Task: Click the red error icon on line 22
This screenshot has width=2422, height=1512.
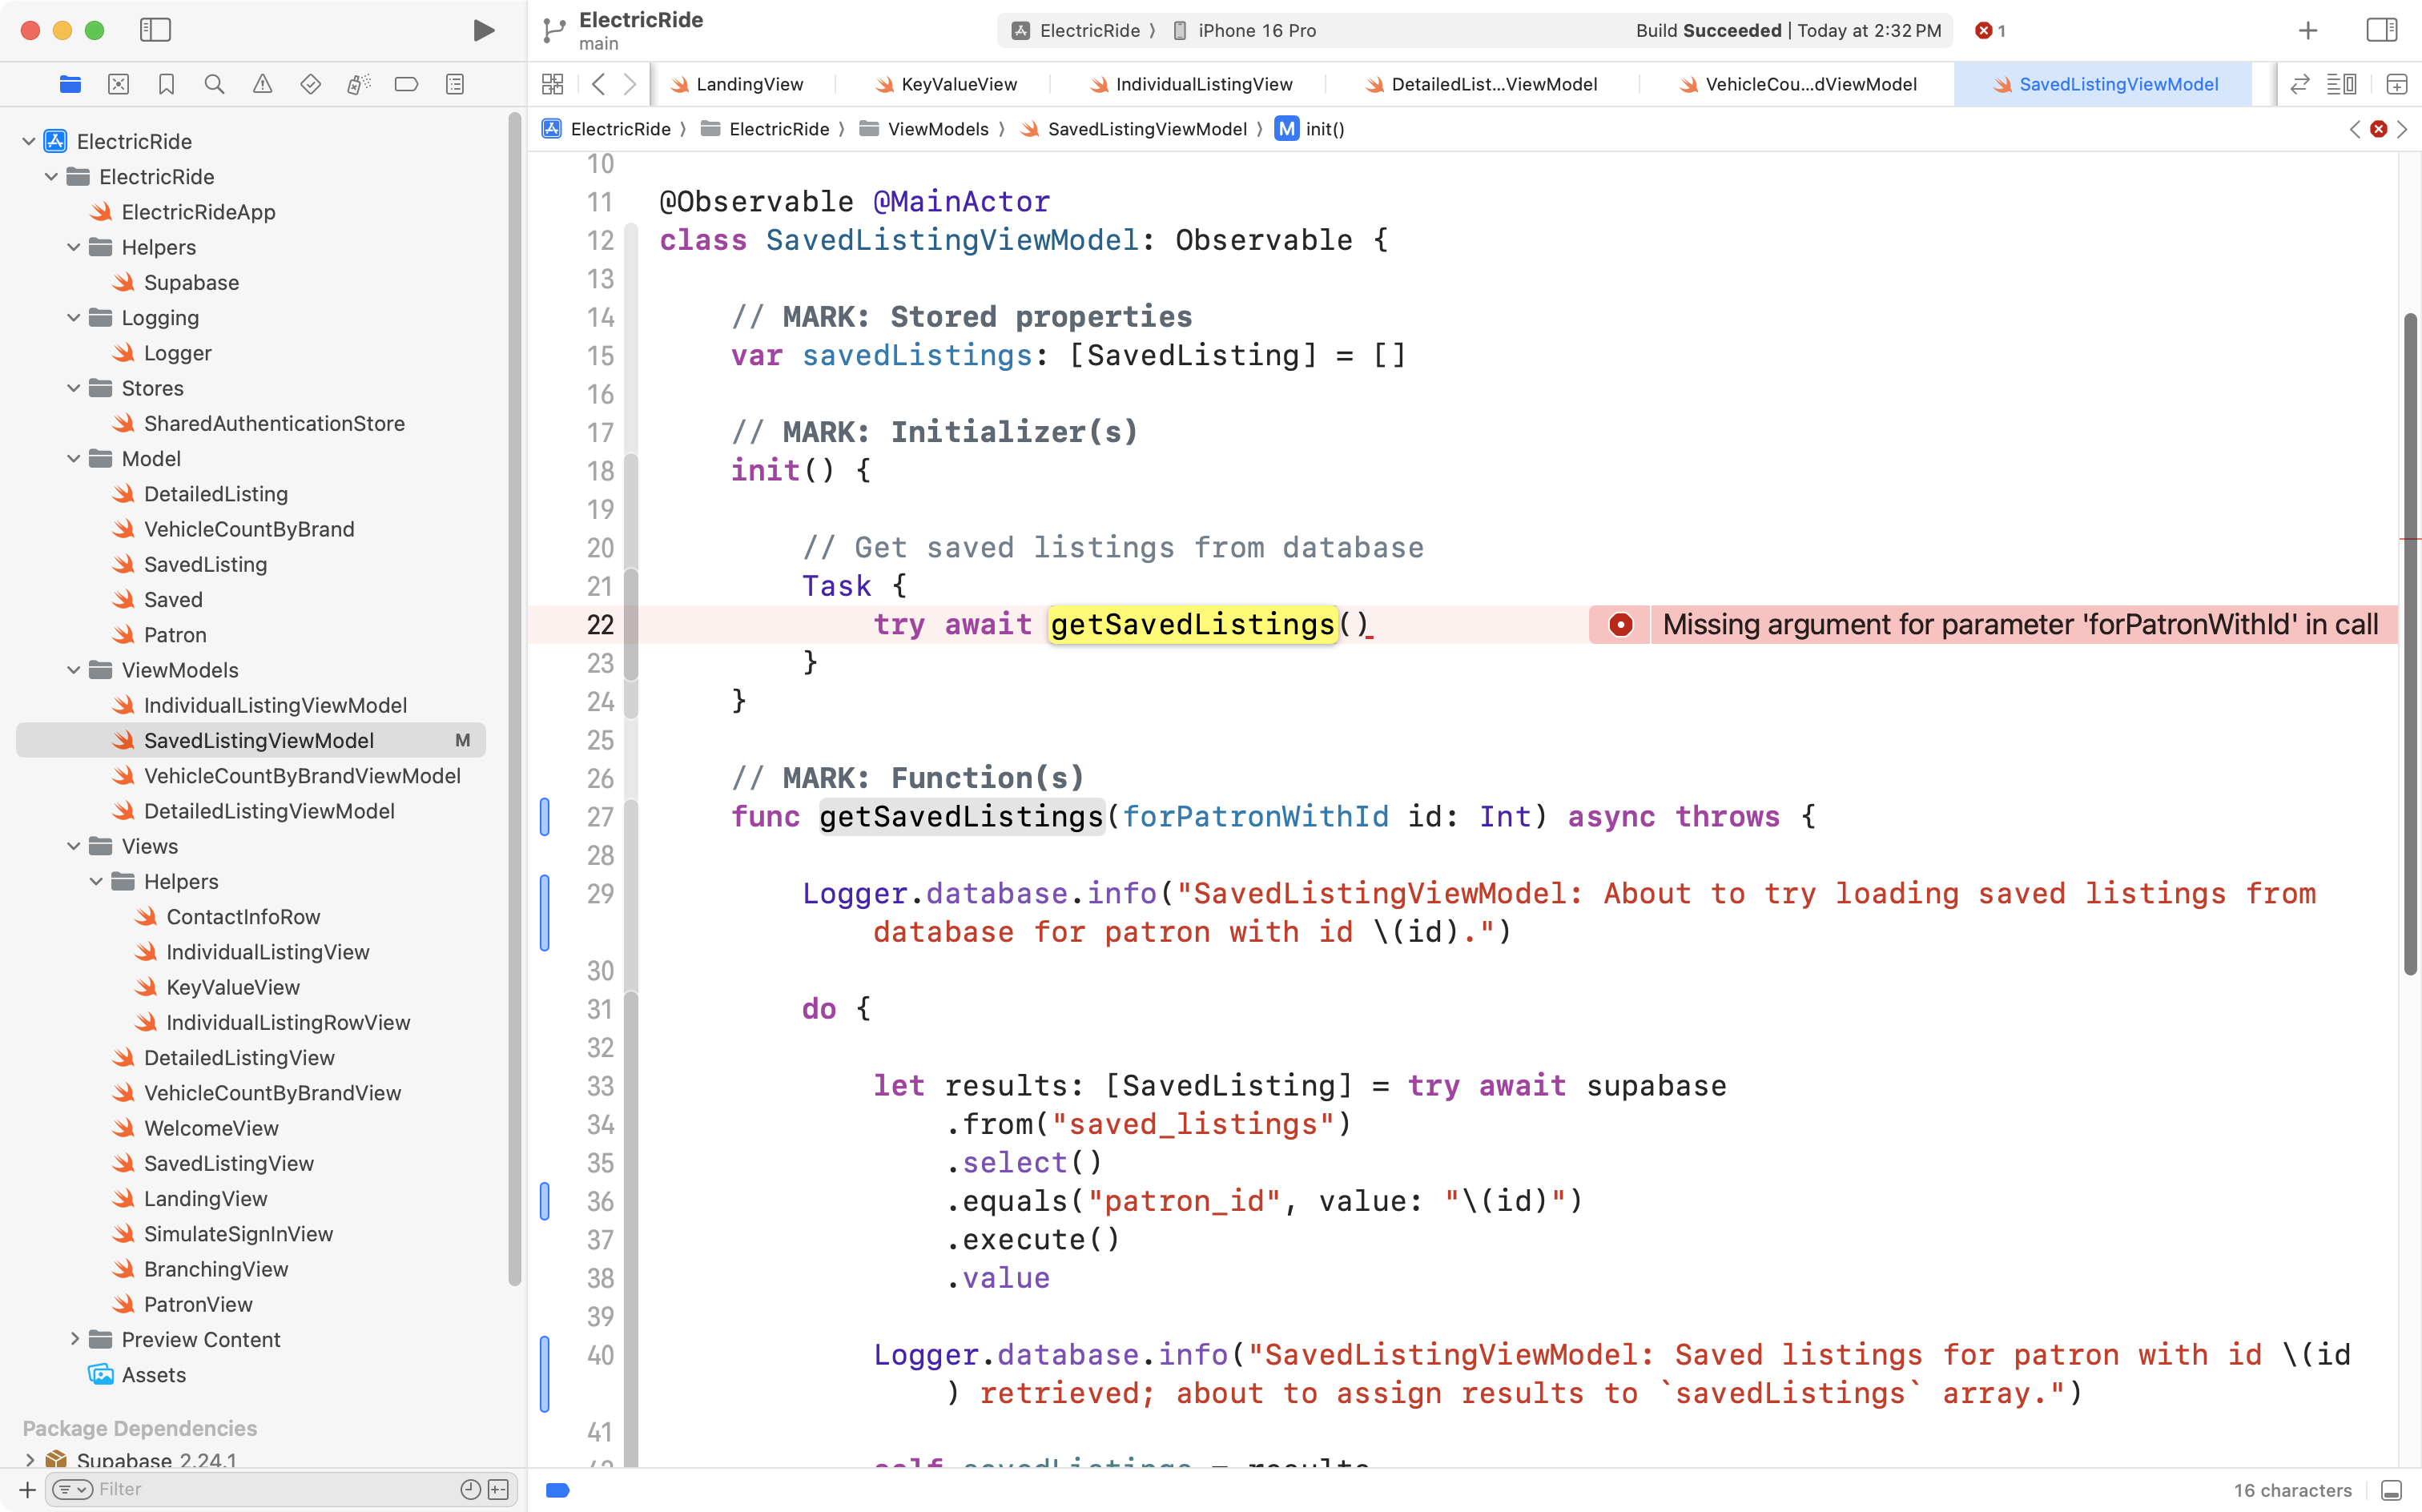Action: pos(1620,625)
